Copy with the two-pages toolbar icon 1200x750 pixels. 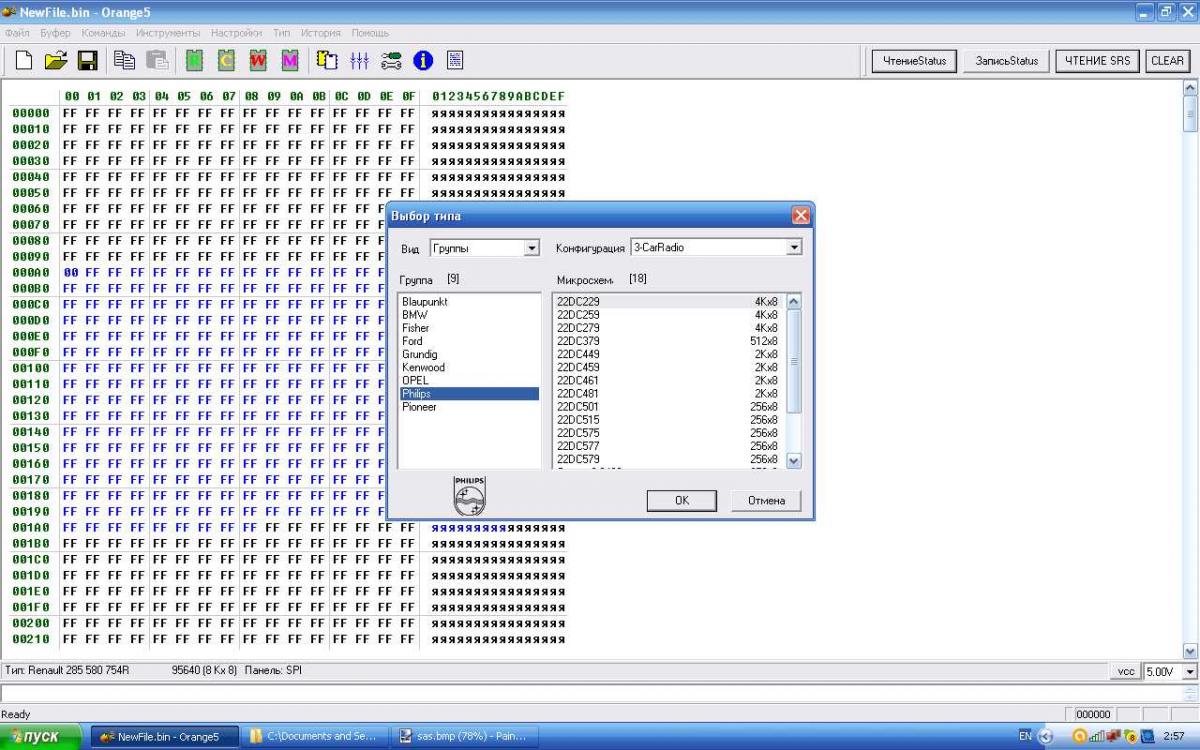(x=124, y=60)
